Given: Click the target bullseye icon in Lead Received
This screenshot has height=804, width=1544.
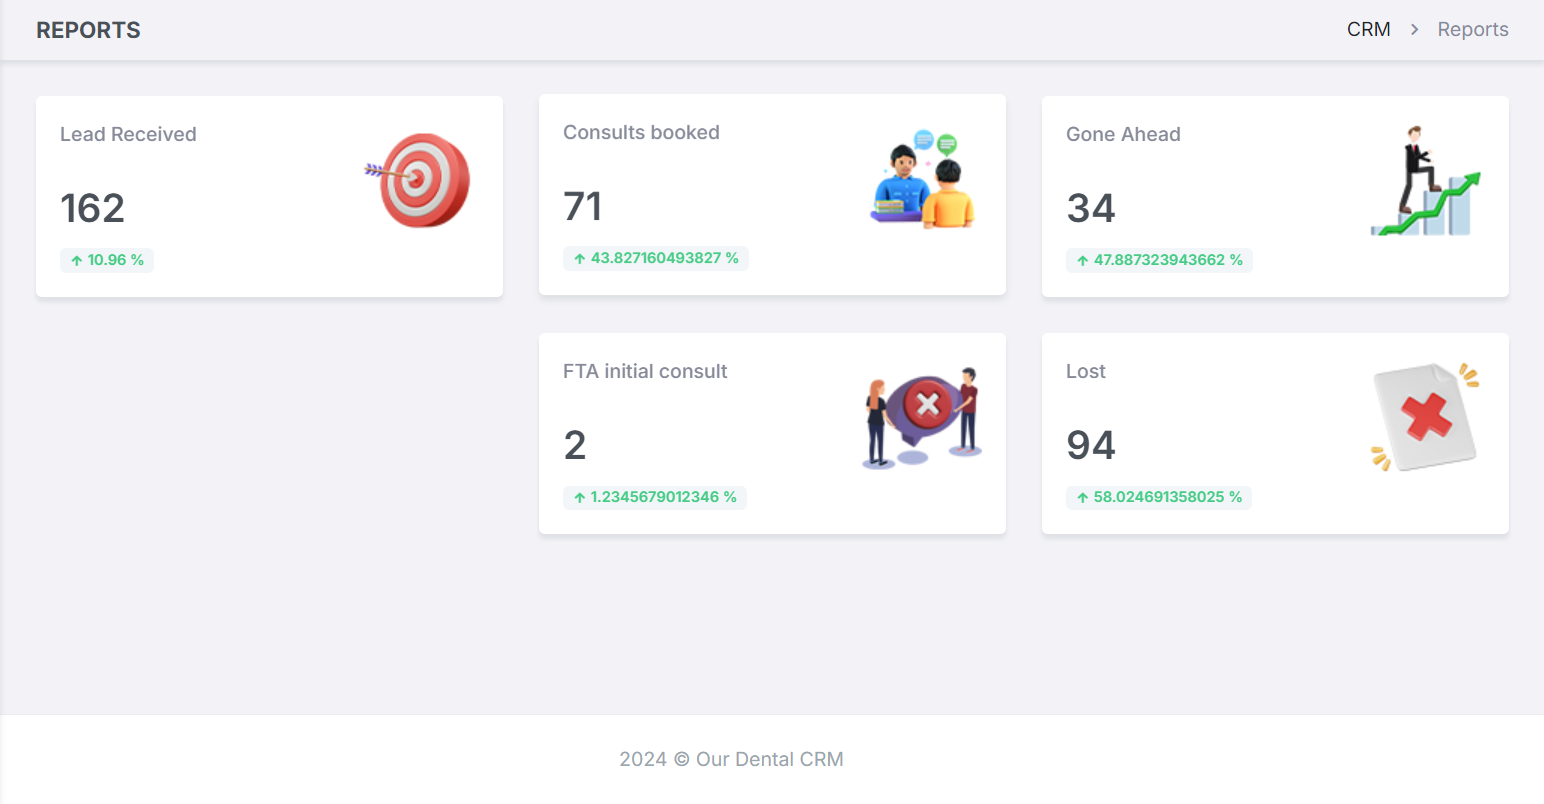Looking at the screenshot, I should pyautogui.click(x=420, y=180).
